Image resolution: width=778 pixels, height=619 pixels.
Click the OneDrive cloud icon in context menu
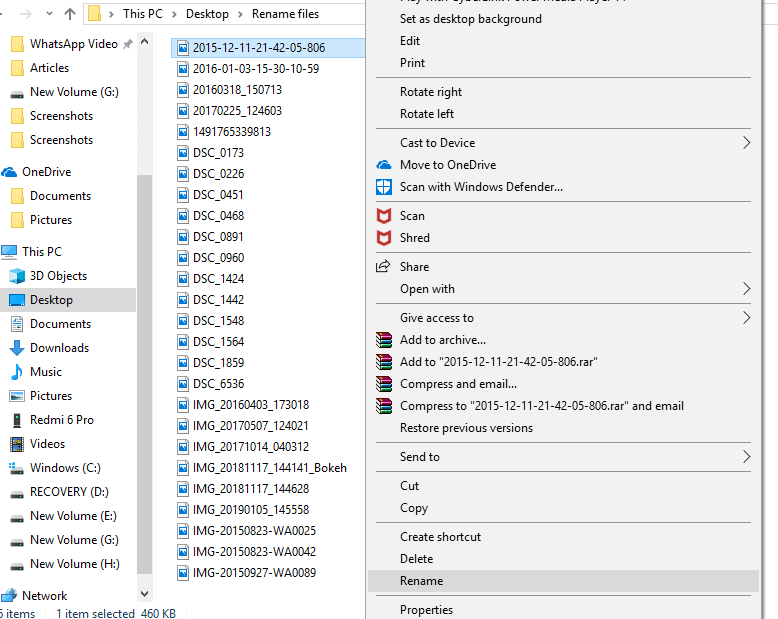[383, 165]
